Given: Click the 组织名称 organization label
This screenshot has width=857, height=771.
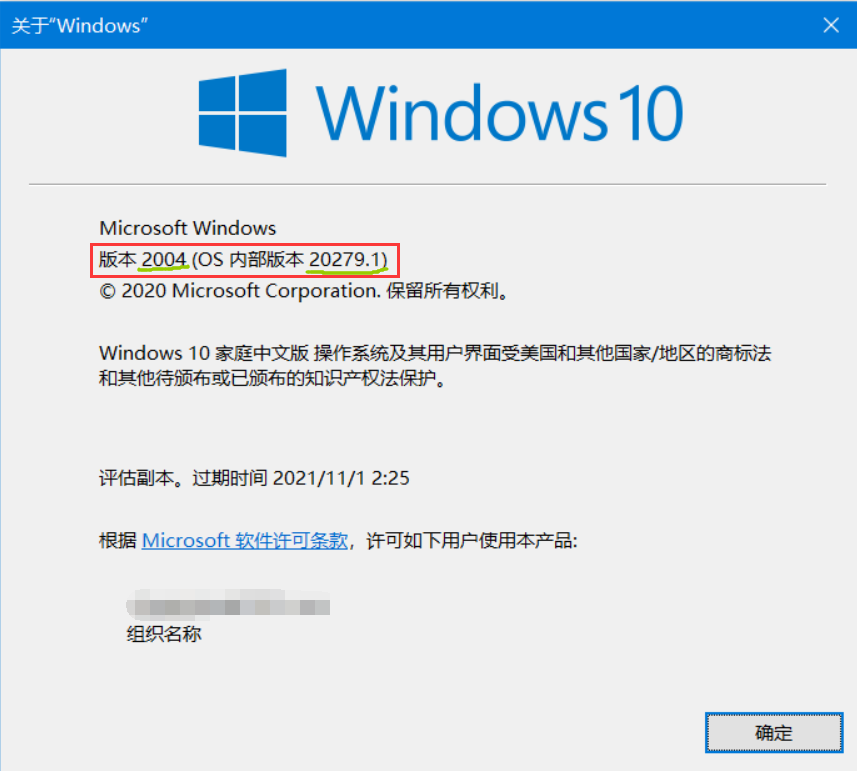Looking at the screenshot, I should pyautogui.click(x=164, y=634).
